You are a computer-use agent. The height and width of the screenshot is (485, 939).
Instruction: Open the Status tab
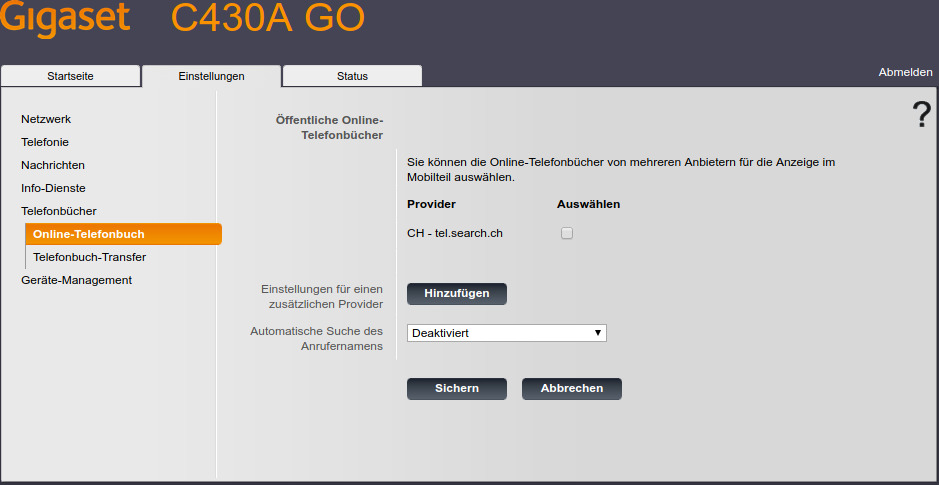352,76
